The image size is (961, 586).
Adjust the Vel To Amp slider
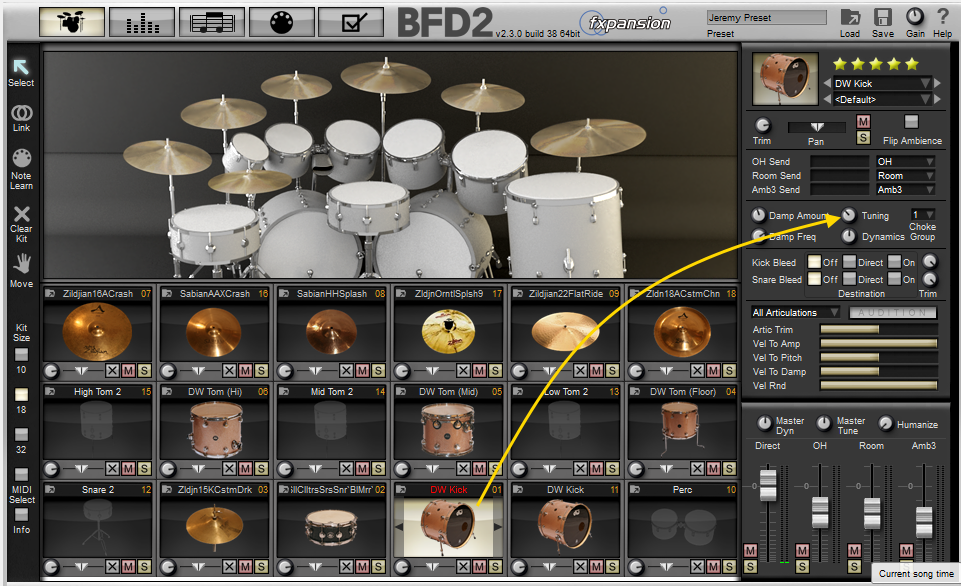(879, 344)
